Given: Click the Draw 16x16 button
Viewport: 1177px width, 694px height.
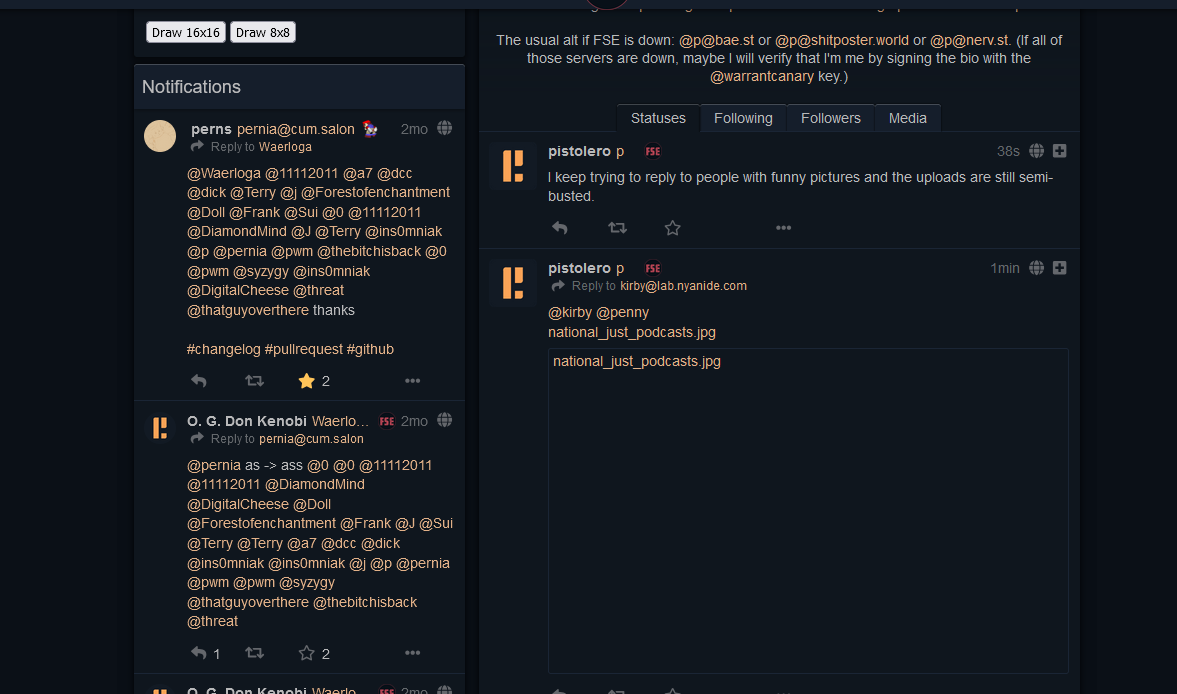Looking at the screenshot, I should [x=186, y=32].
